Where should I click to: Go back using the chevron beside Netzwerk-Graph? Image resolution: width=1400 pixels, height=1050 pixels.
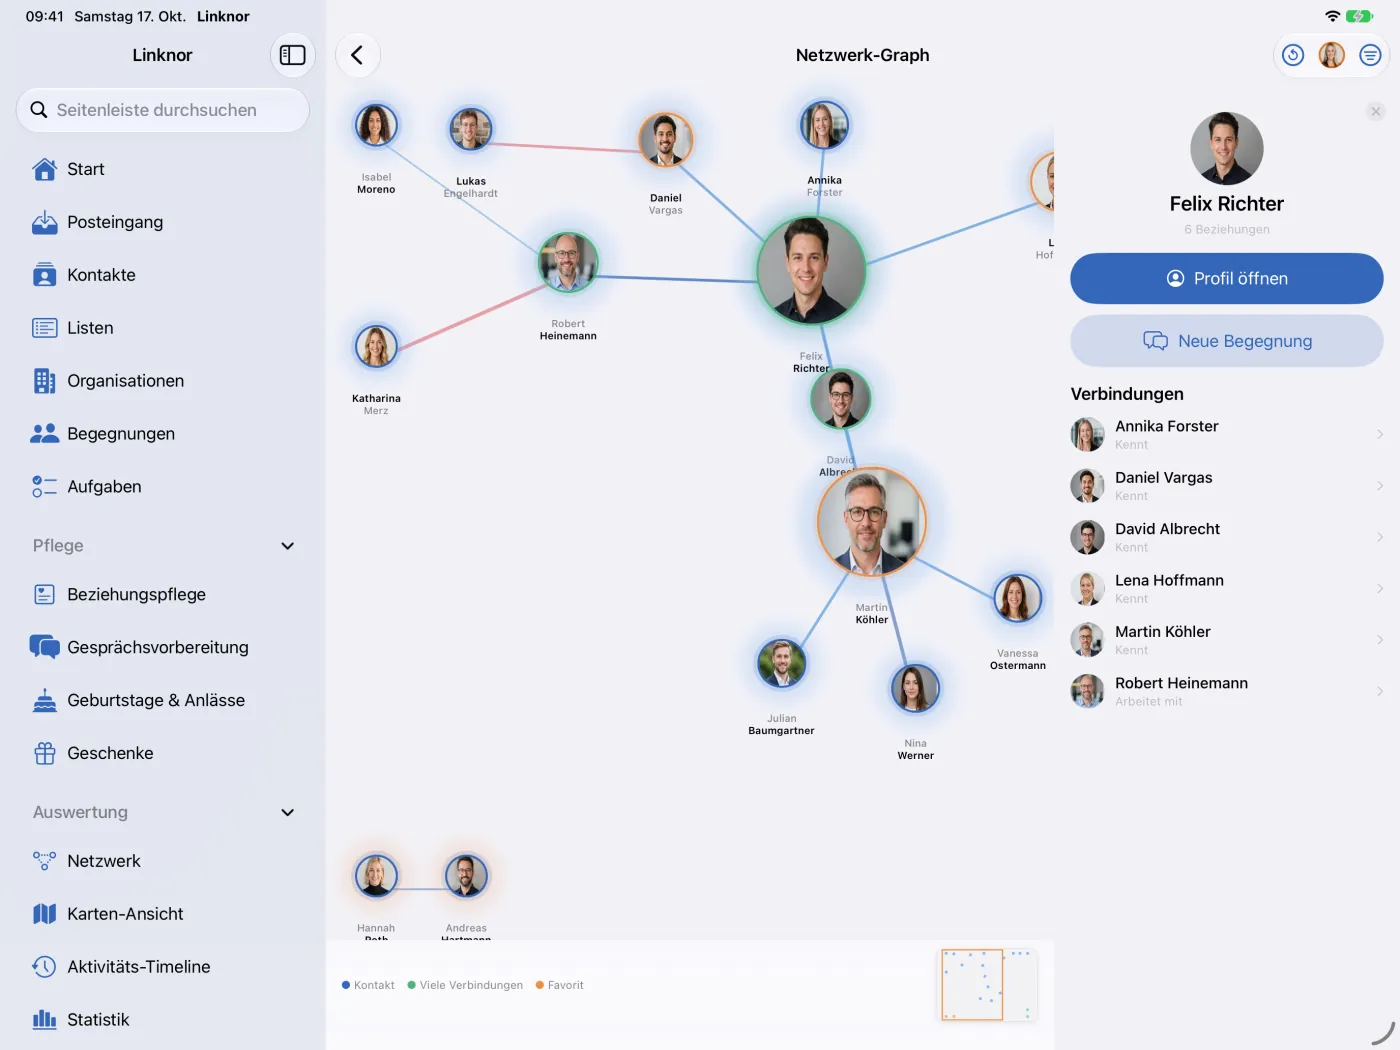357,55
